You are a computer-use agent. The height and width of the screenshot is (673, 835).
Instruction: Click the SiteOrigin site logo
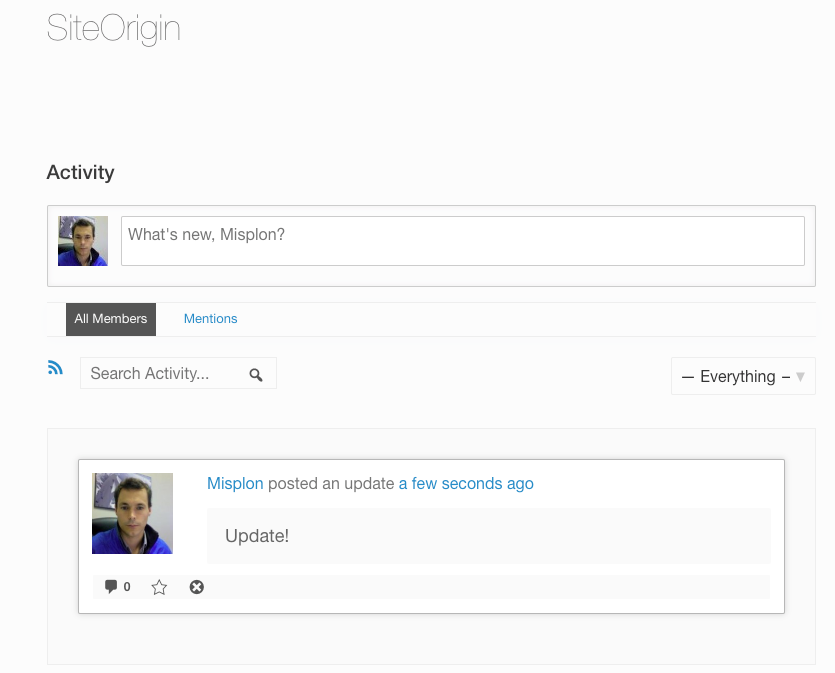113,28
